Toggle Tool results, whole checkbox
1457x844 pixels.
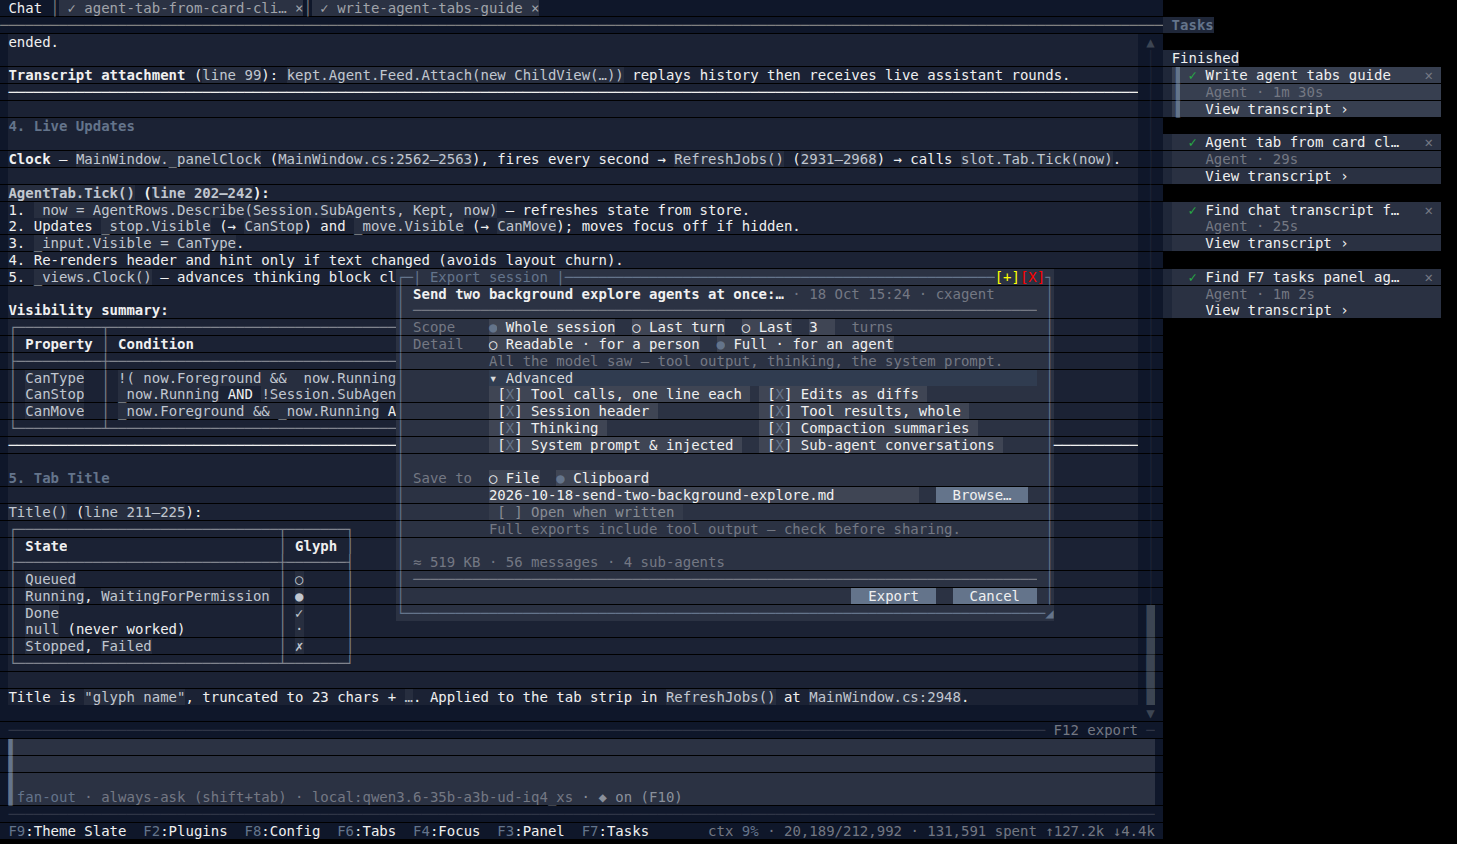pyautogui.click(x=864, y=411)
